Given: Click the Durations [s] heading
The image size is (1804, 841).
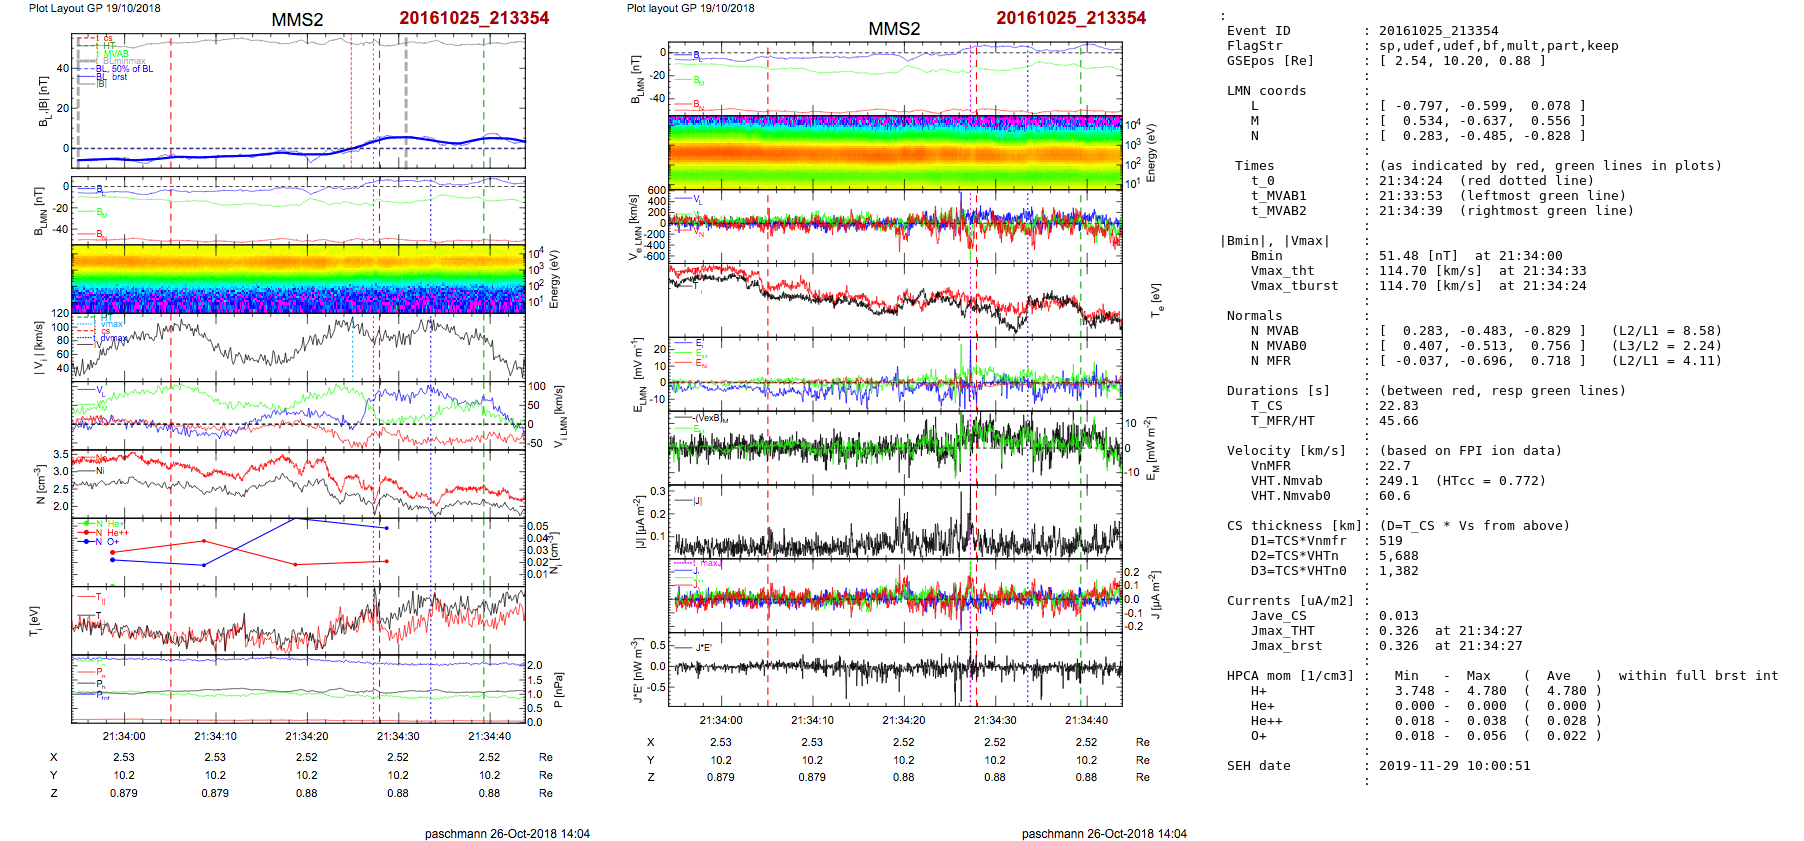Looking at the screenshot, I should pos(1278,391).
